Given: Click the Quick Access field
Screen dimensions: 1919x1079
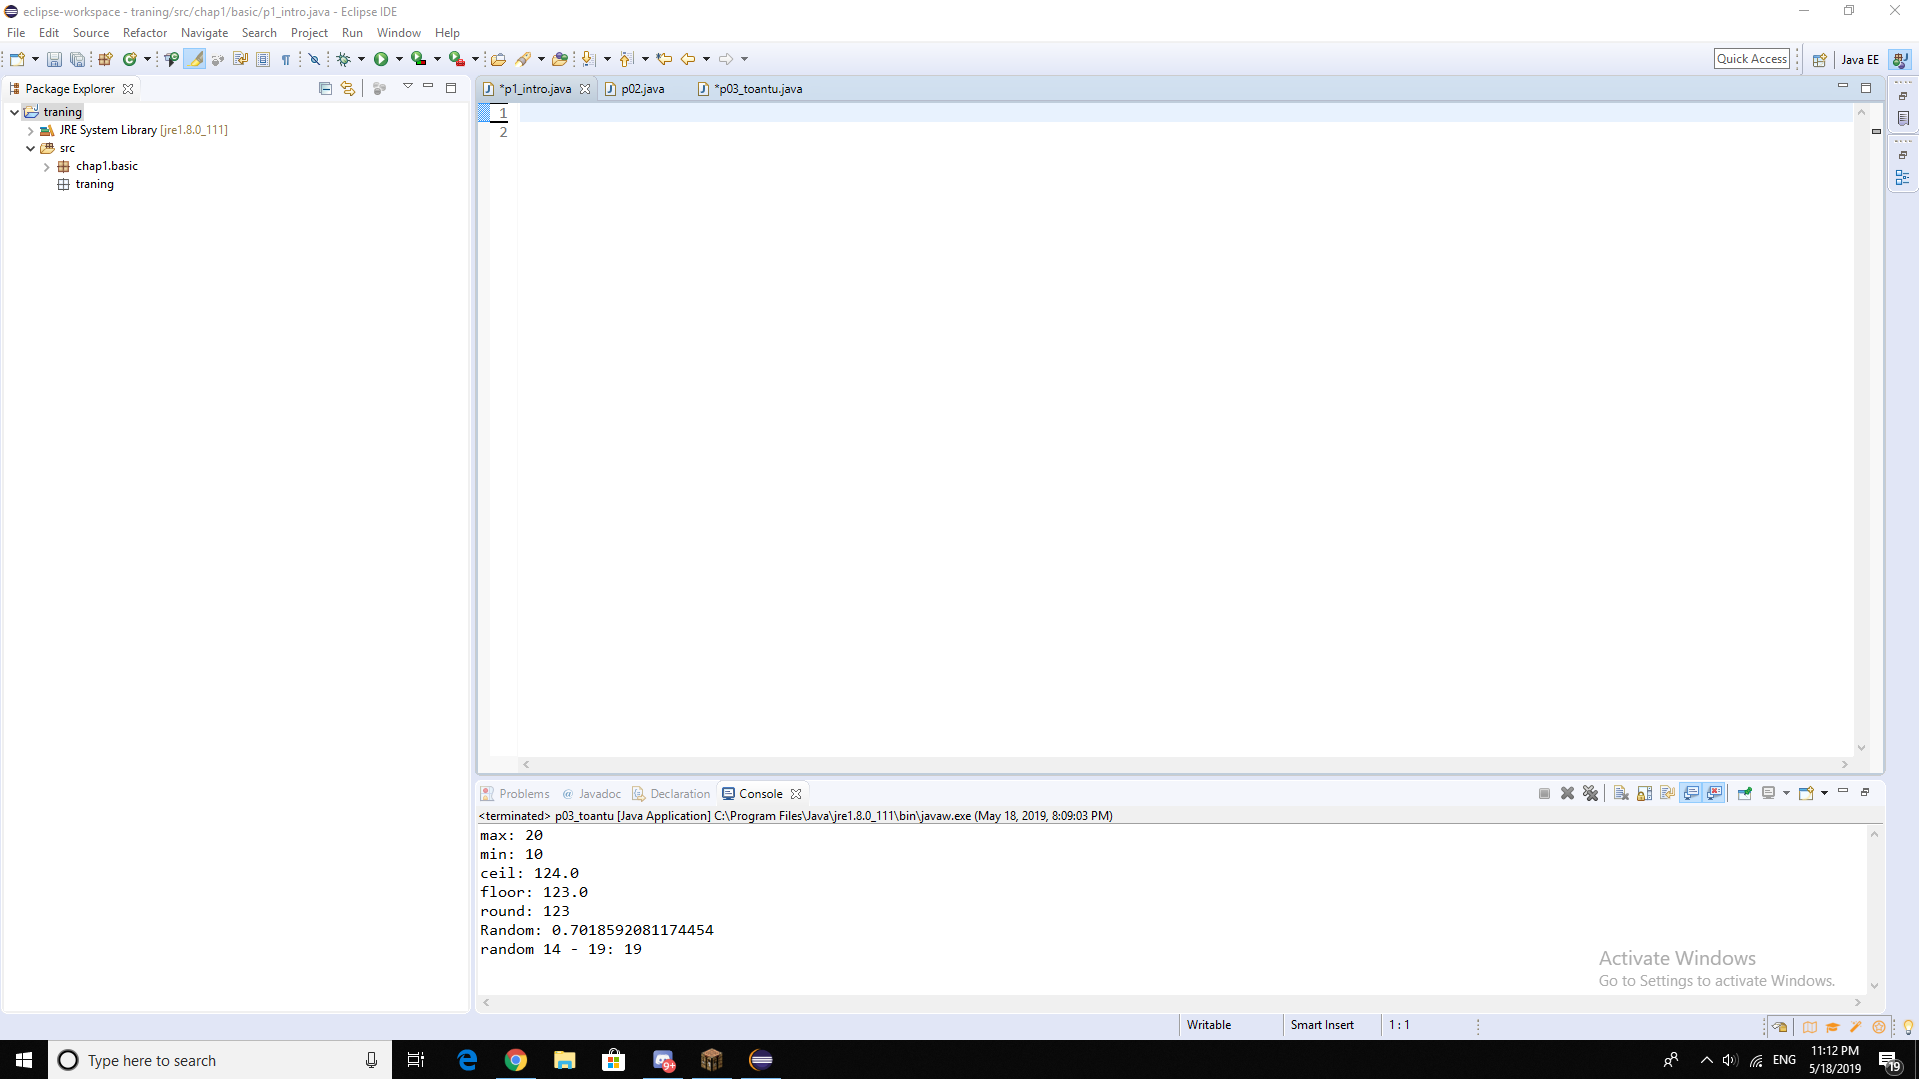Looking at the screenshot, I should (1751, 59).
